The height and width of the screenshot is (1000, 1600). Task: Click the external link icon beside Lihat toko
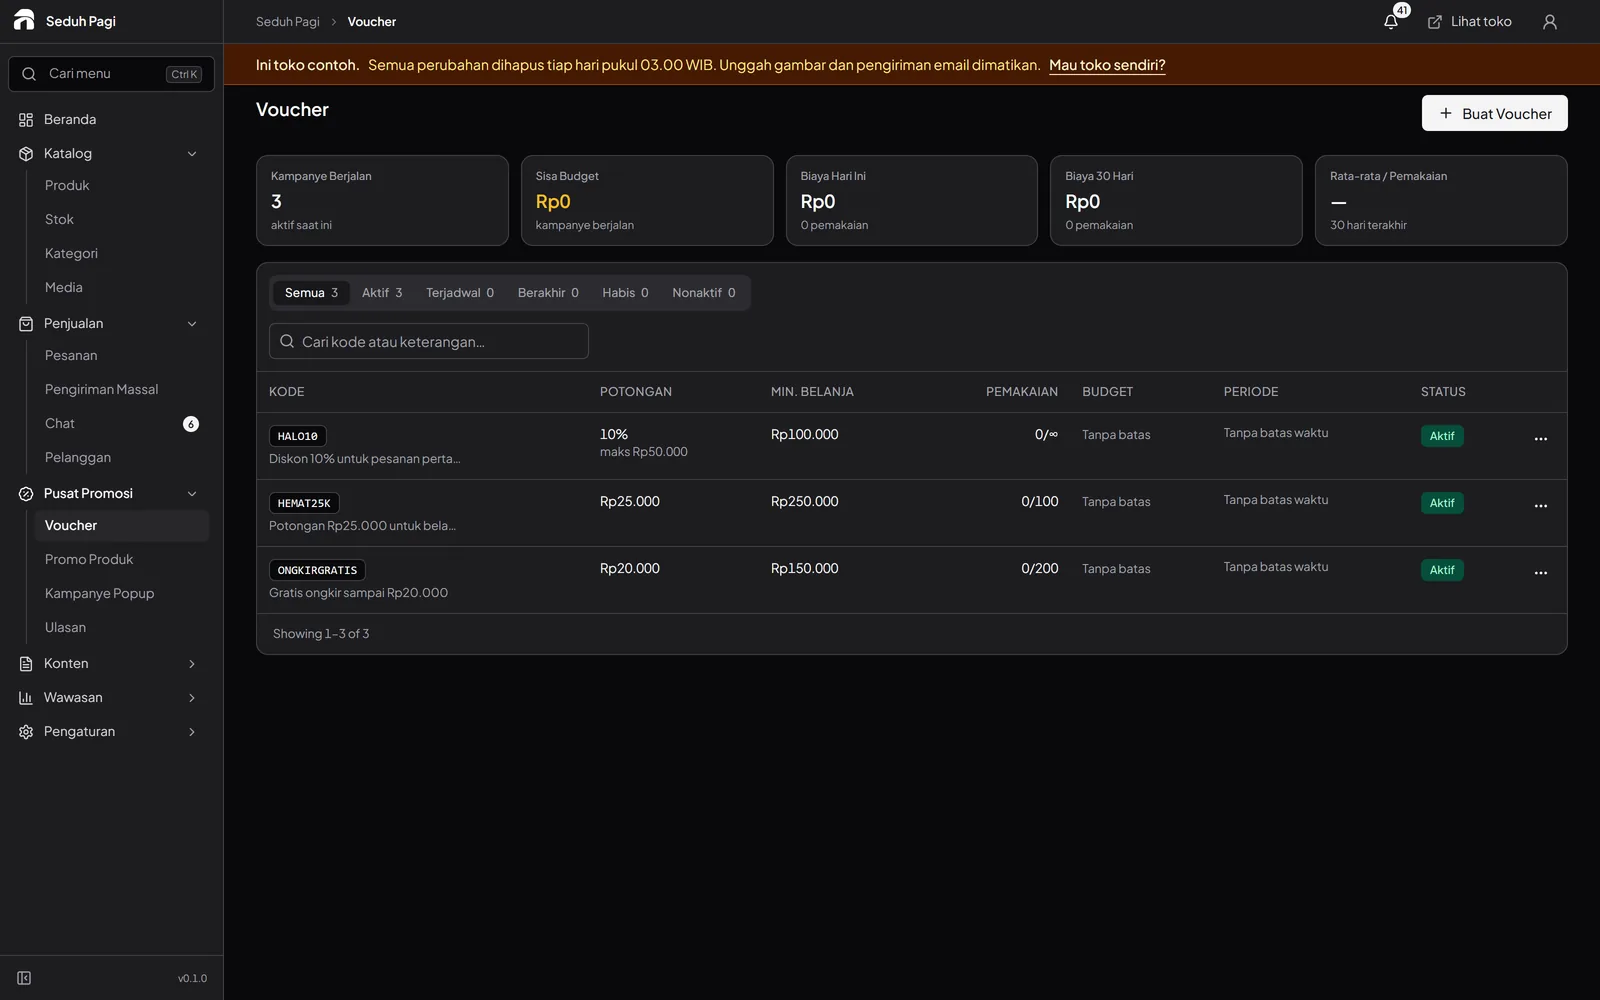[x=1434, y=22]
